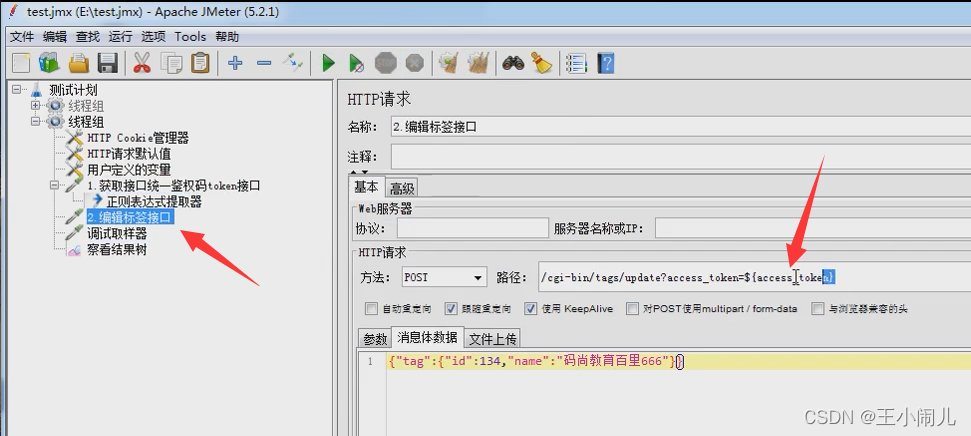The image size is (971, 436).
Task: Click the Shutdown test icon
Action: click(415, 63)
